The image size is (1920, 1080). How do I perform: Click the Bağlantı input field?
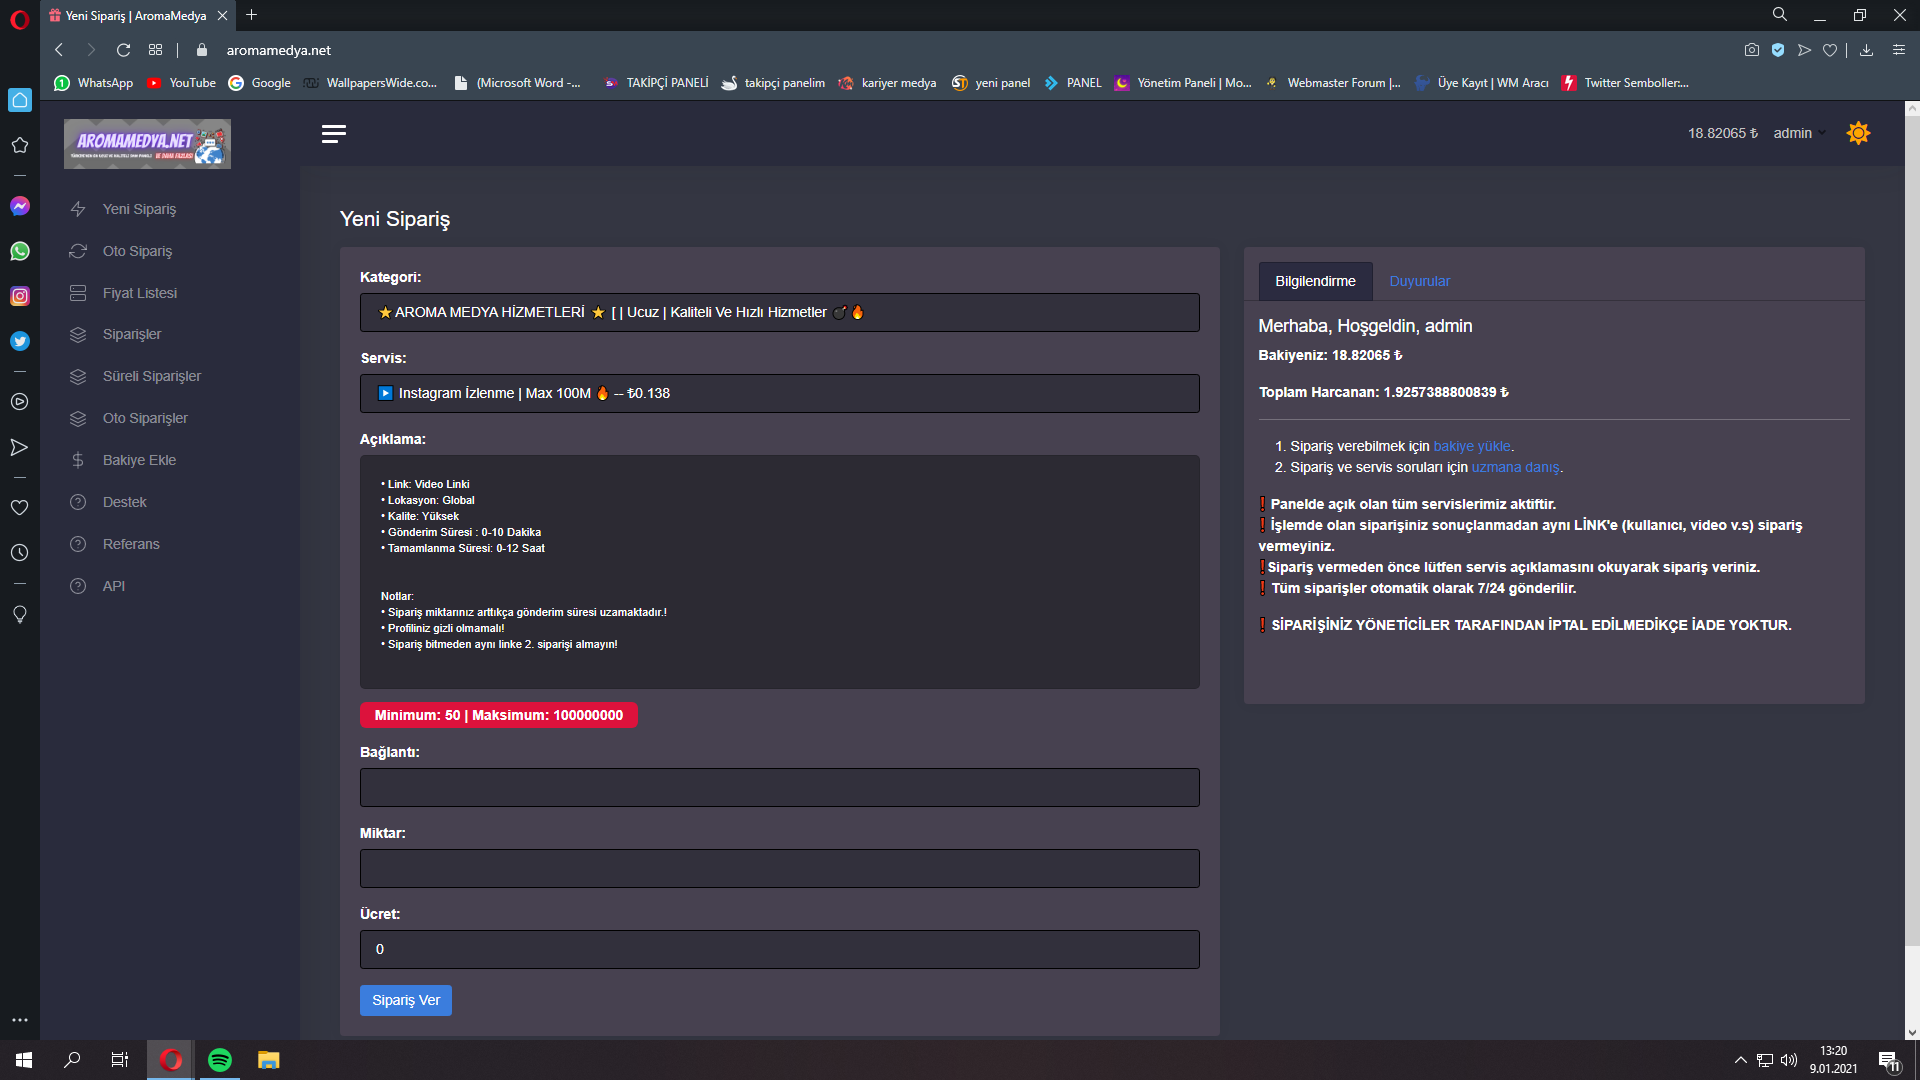pyautogui.click(x=780, y=788)
